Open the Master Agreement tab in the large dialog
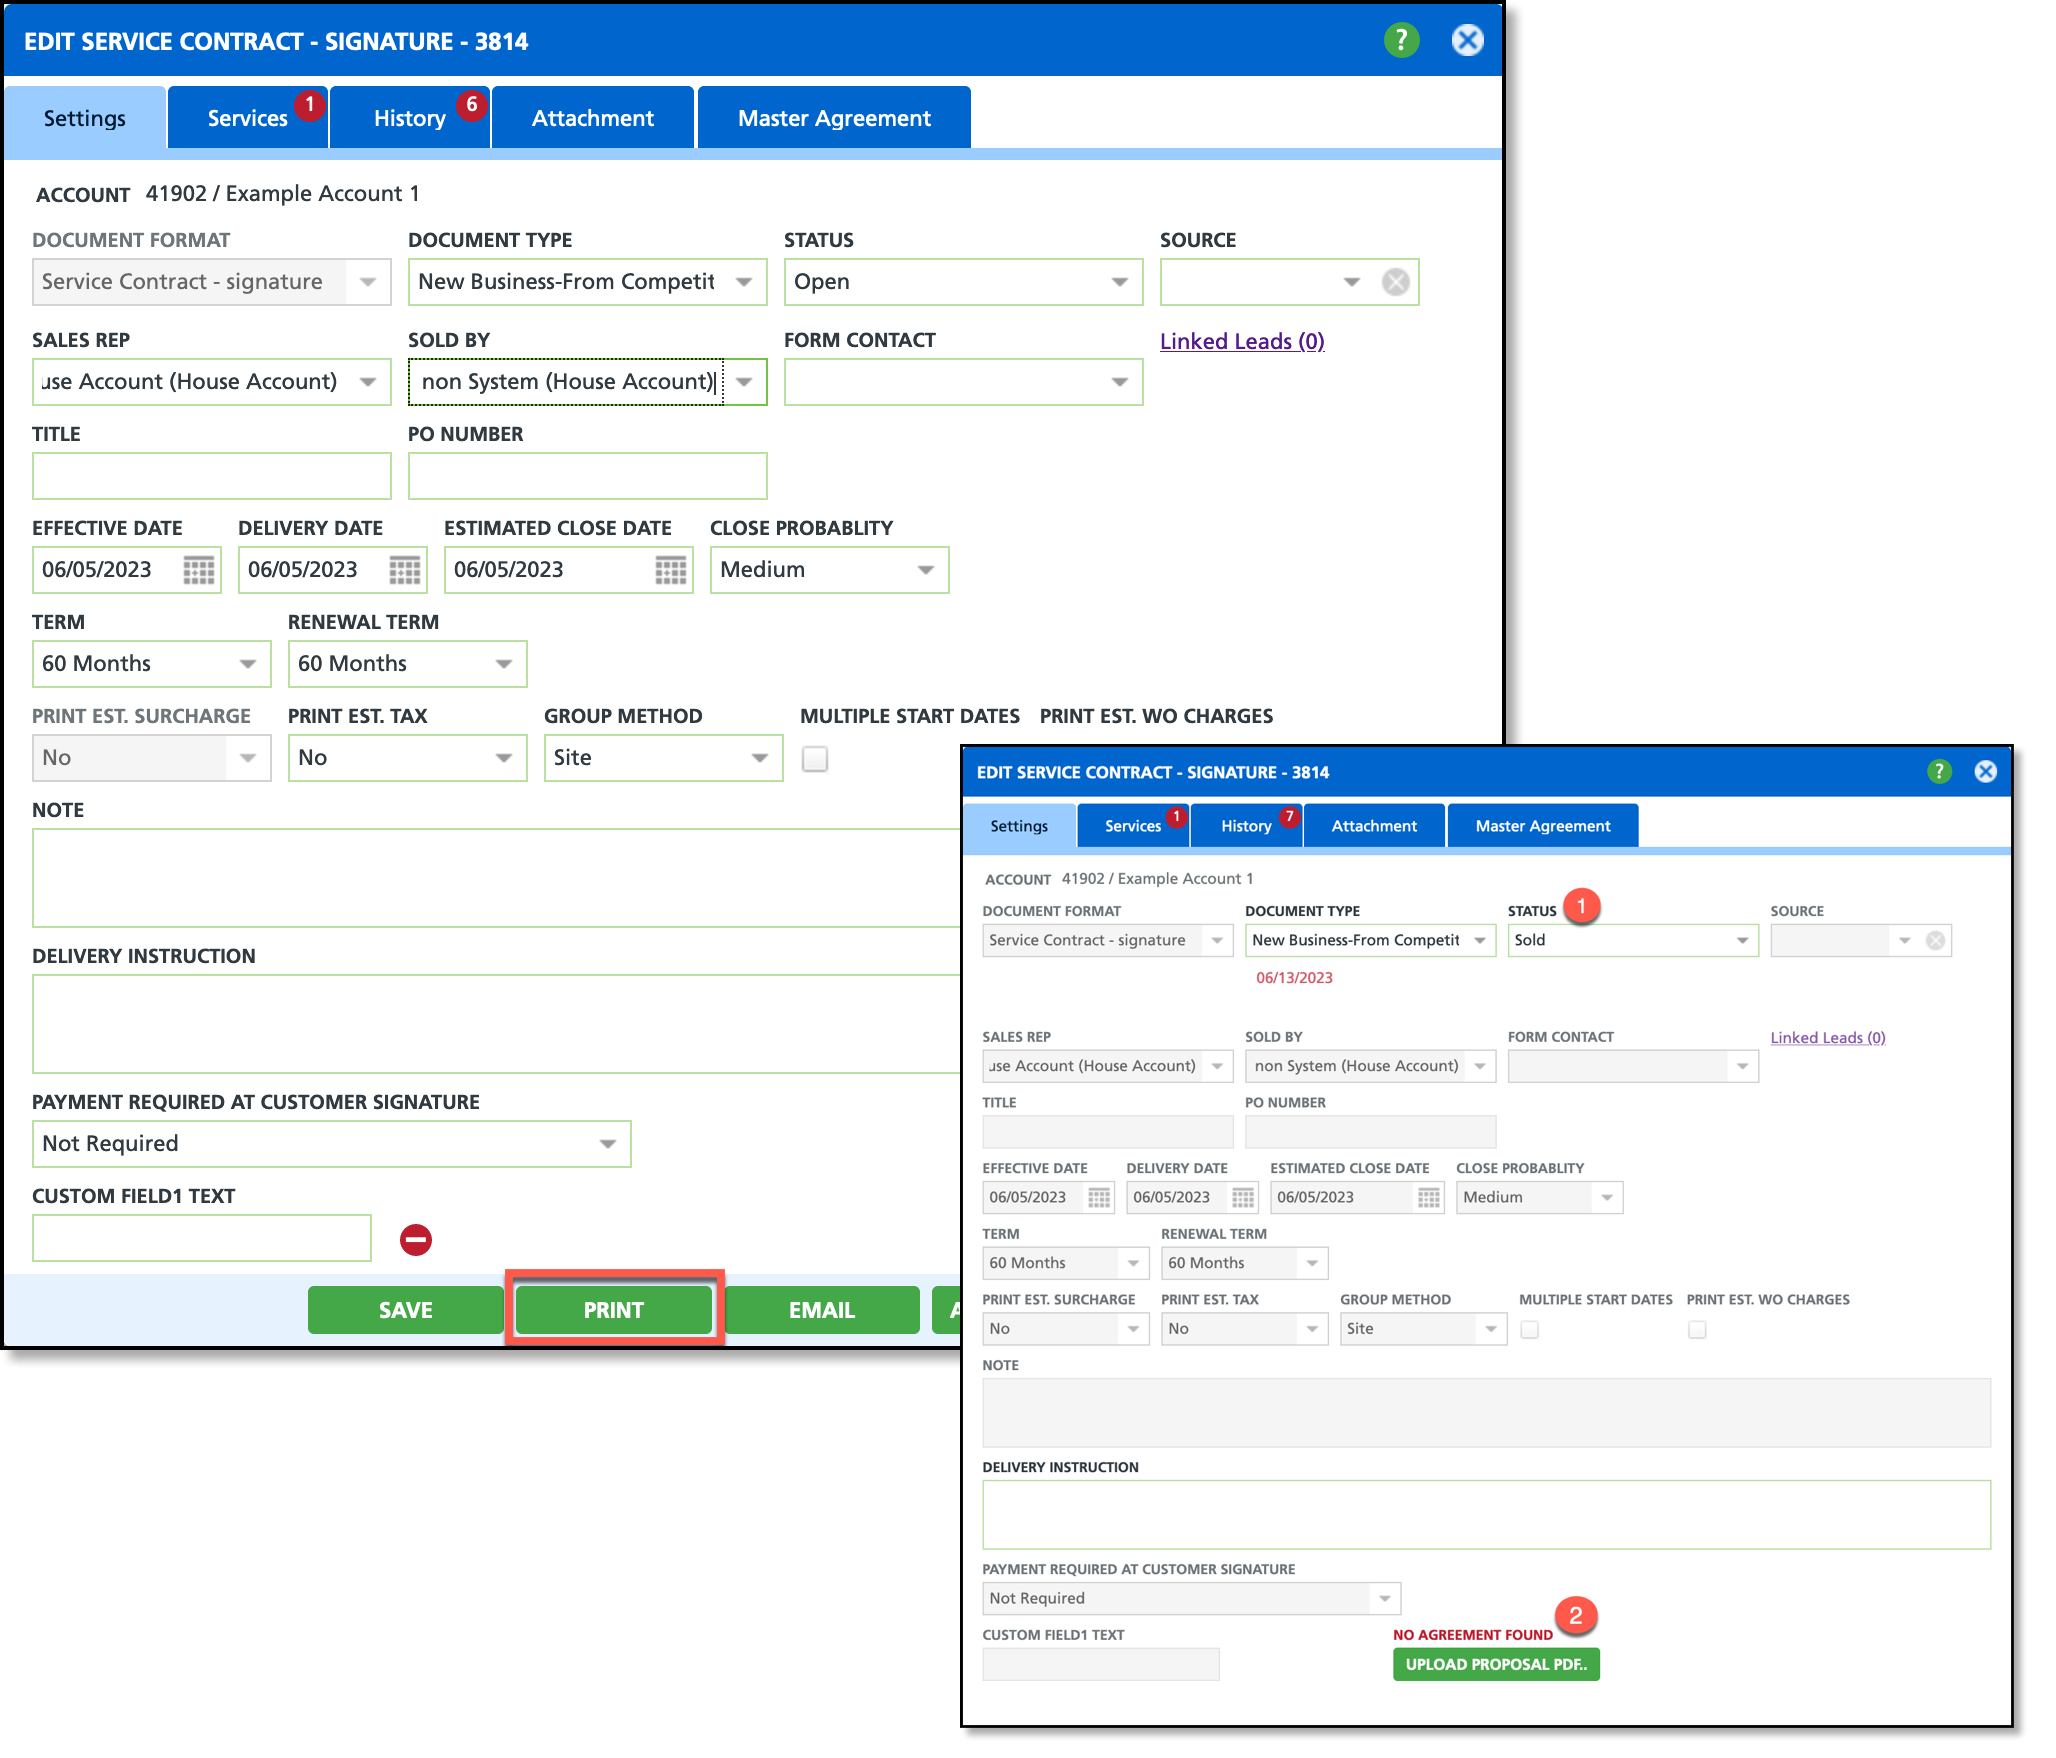The height and width of the screenshot is (1758, 2056). coord(833,118)
